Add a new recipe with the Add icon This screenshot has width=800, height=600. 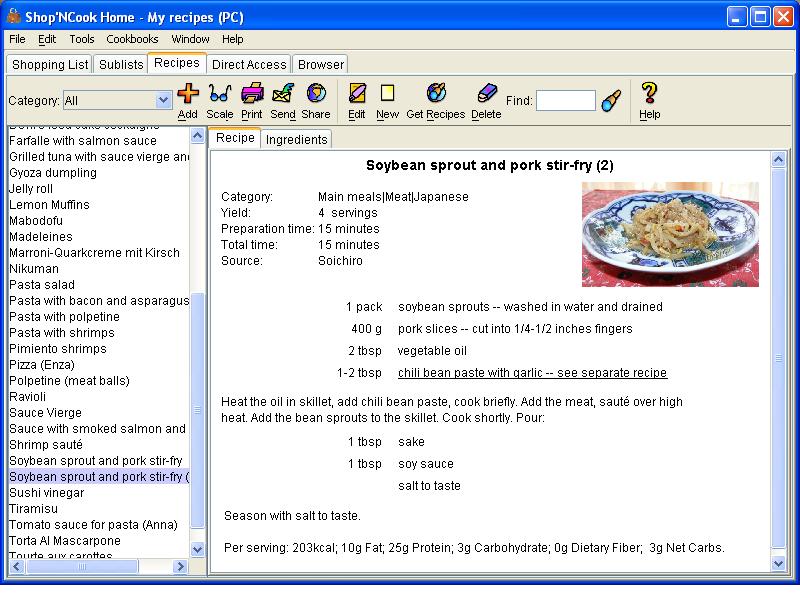[187, 96]
